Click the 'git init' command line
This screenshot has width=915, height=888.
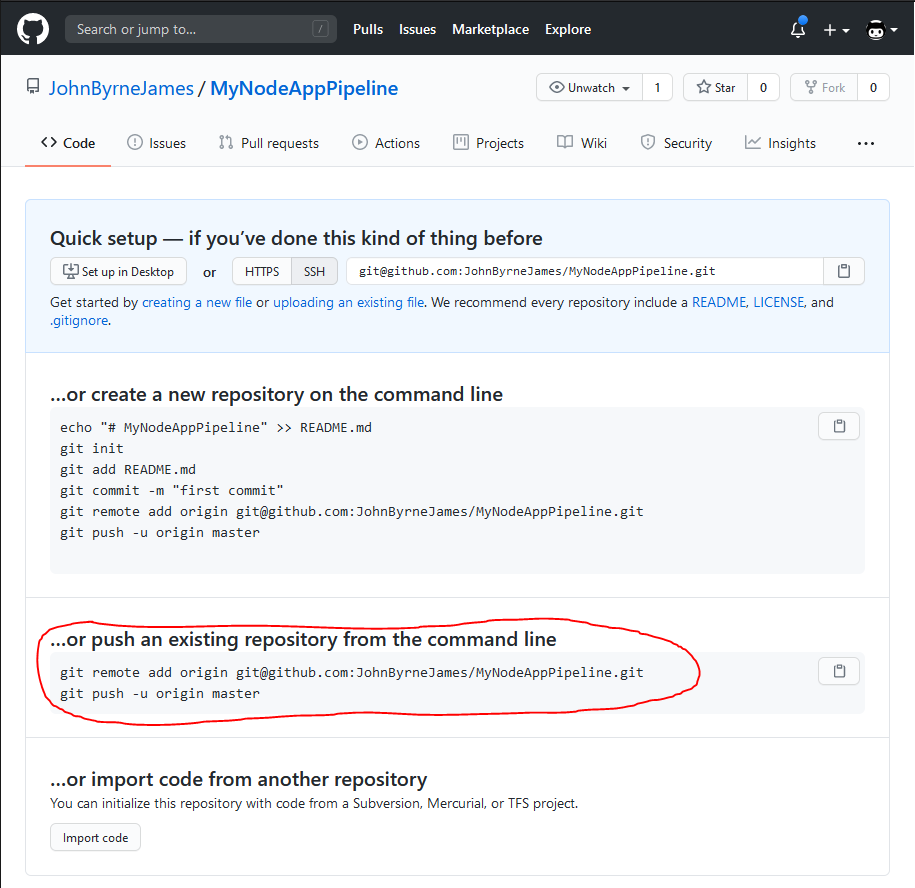tap(92, 449)
